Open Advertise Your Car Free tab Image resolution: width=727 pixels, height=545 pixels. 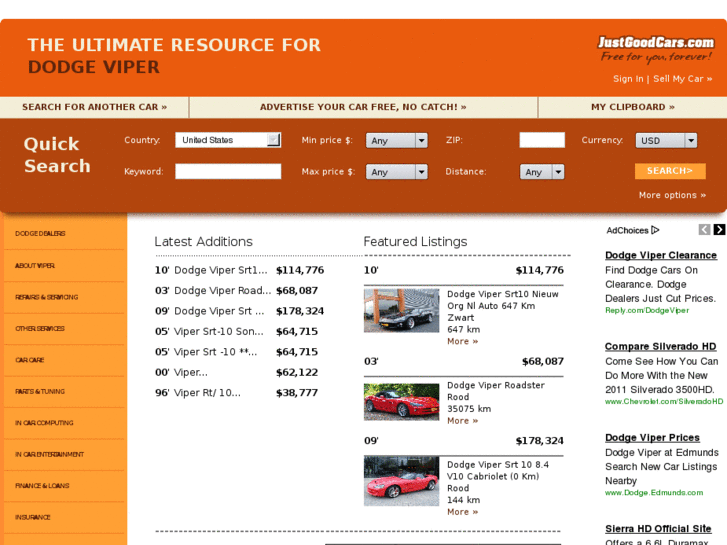pyautogui.click(x=363, y=107)
